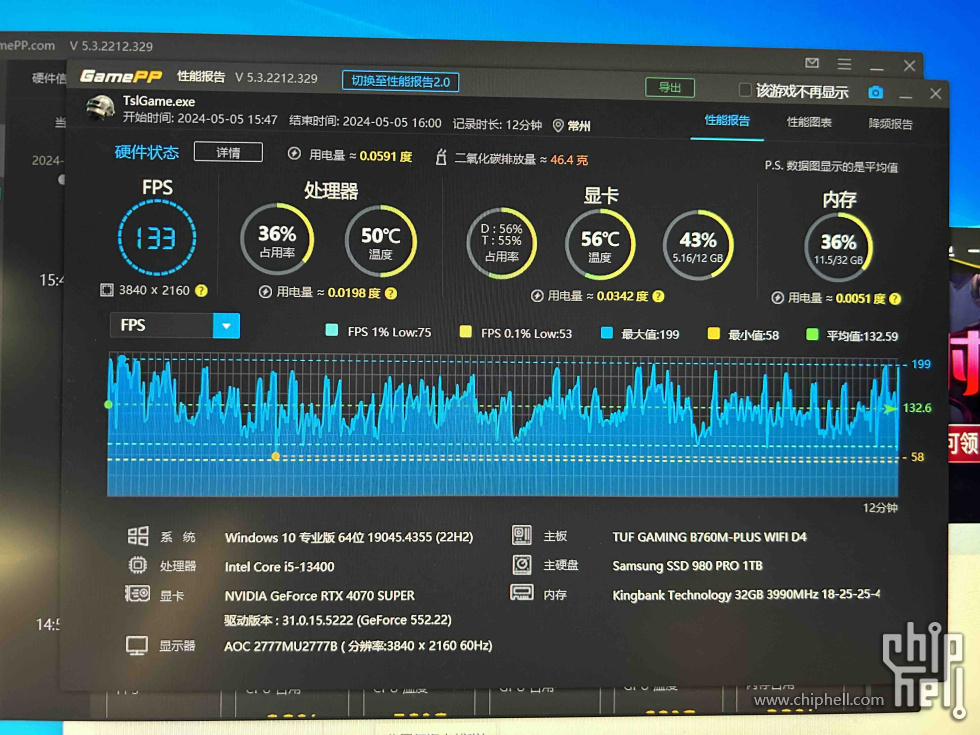The width and height of the screenshot is (980, 735).
Task: Click the 详情 details button
Action: click(228, 152)
